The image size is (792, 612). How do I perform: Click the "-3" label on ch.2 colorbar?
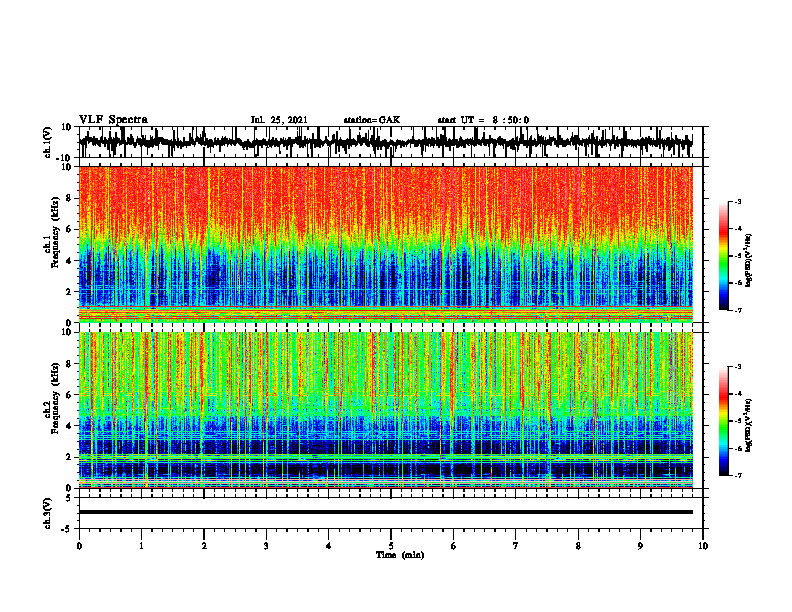[x=738, y=367]
